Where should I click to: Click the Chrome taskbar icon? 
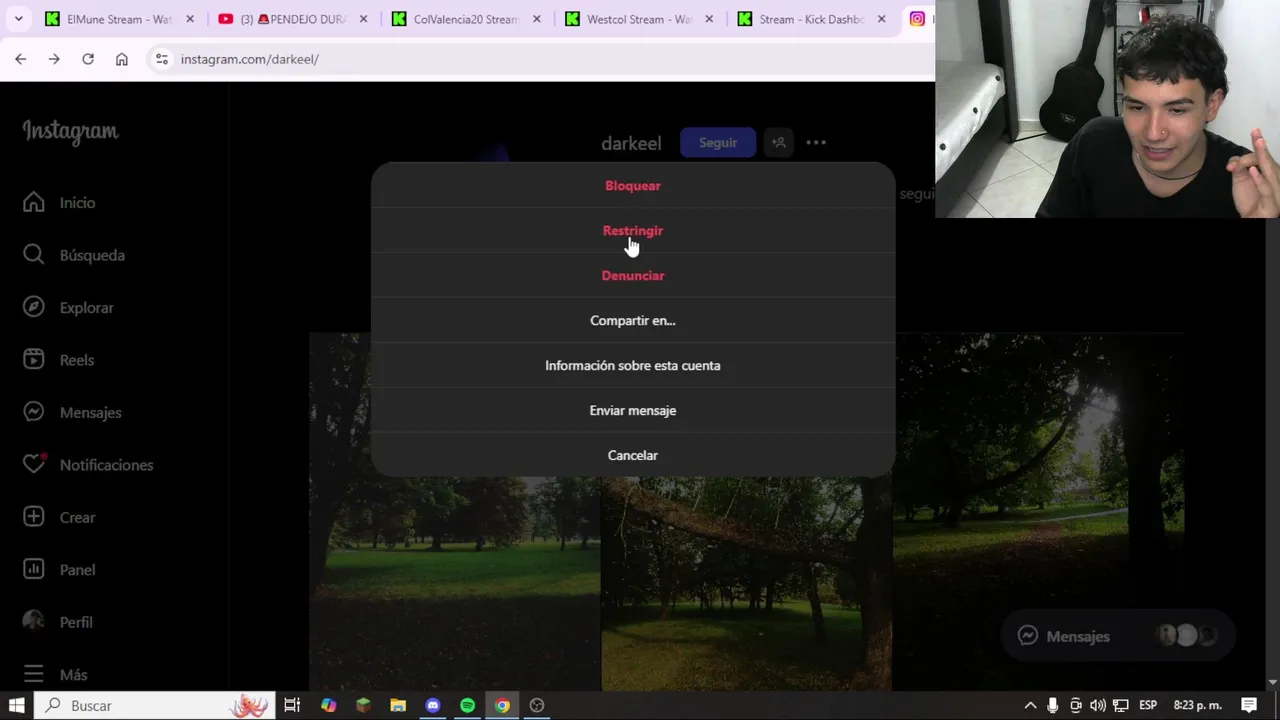pos(502,705)
